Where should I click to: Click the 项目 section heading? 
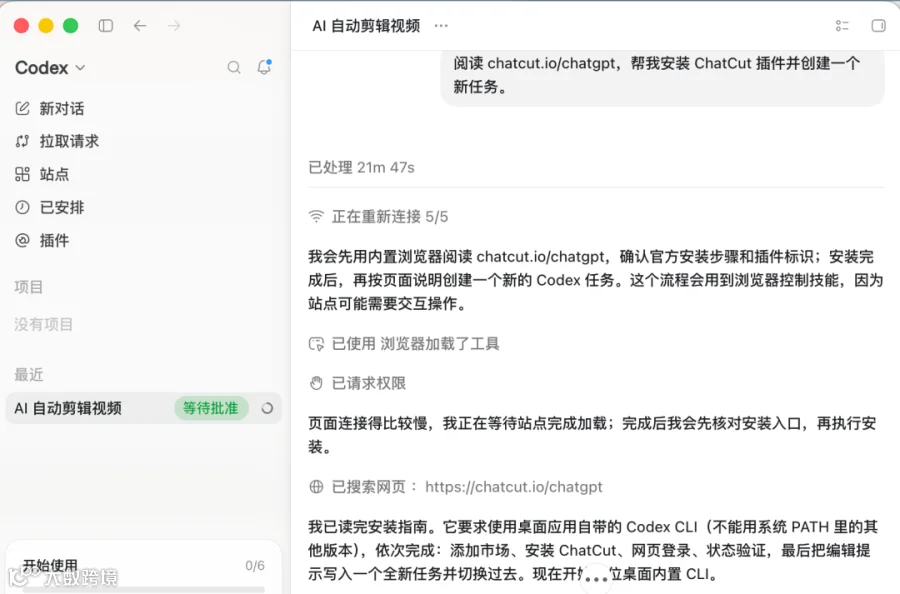(x=29, y=286)
